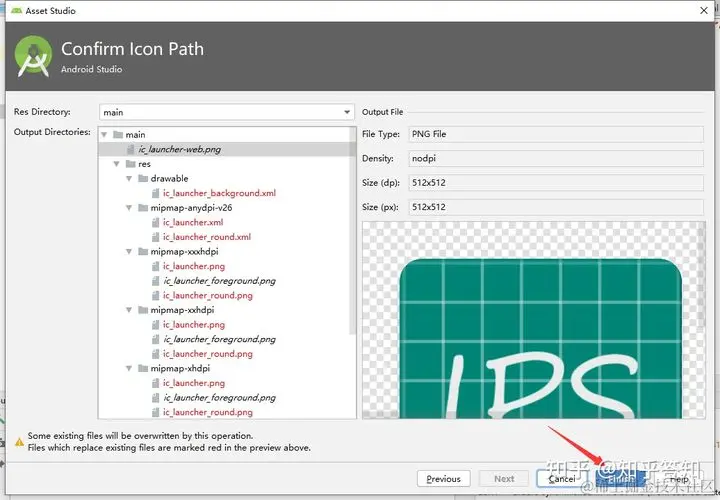
Task: Open Help from the dialog footer
Action: [679, 479]
